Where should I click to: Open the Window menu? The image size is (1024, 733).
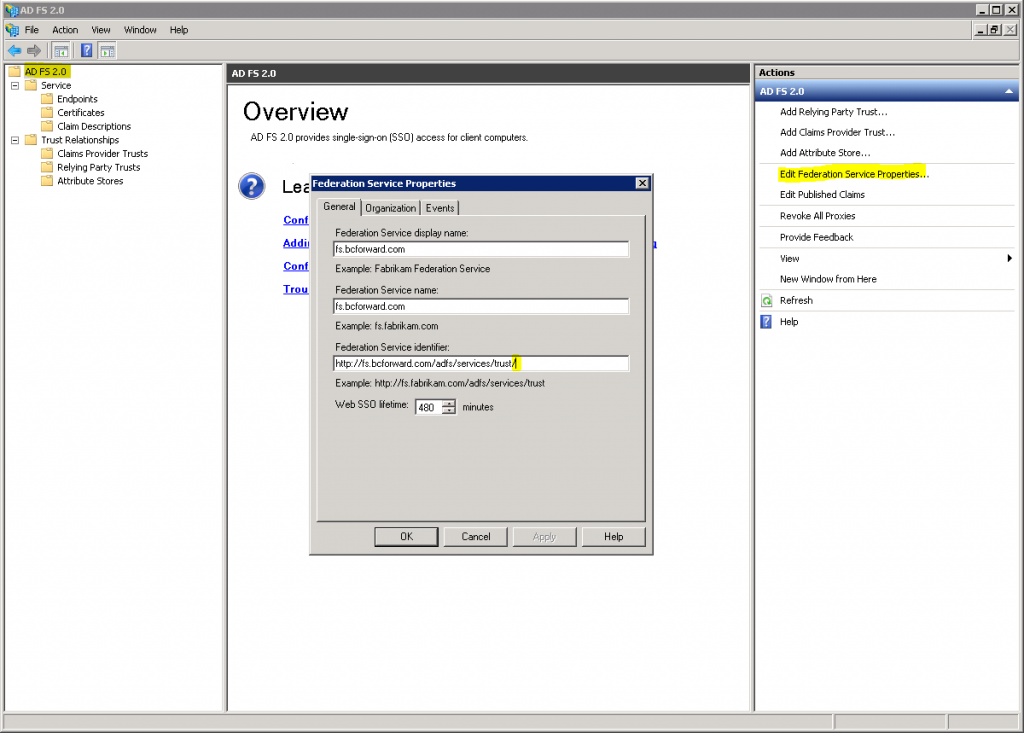(140, 30)
